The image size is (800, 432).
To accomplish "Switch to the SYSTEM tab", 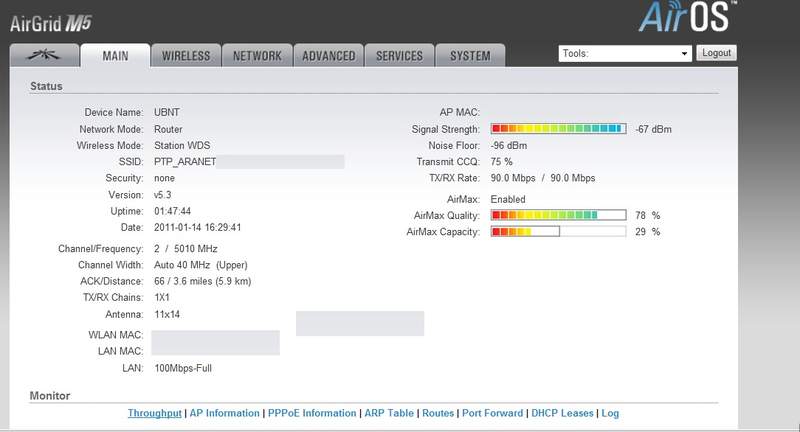I will (x=470, y=56).
